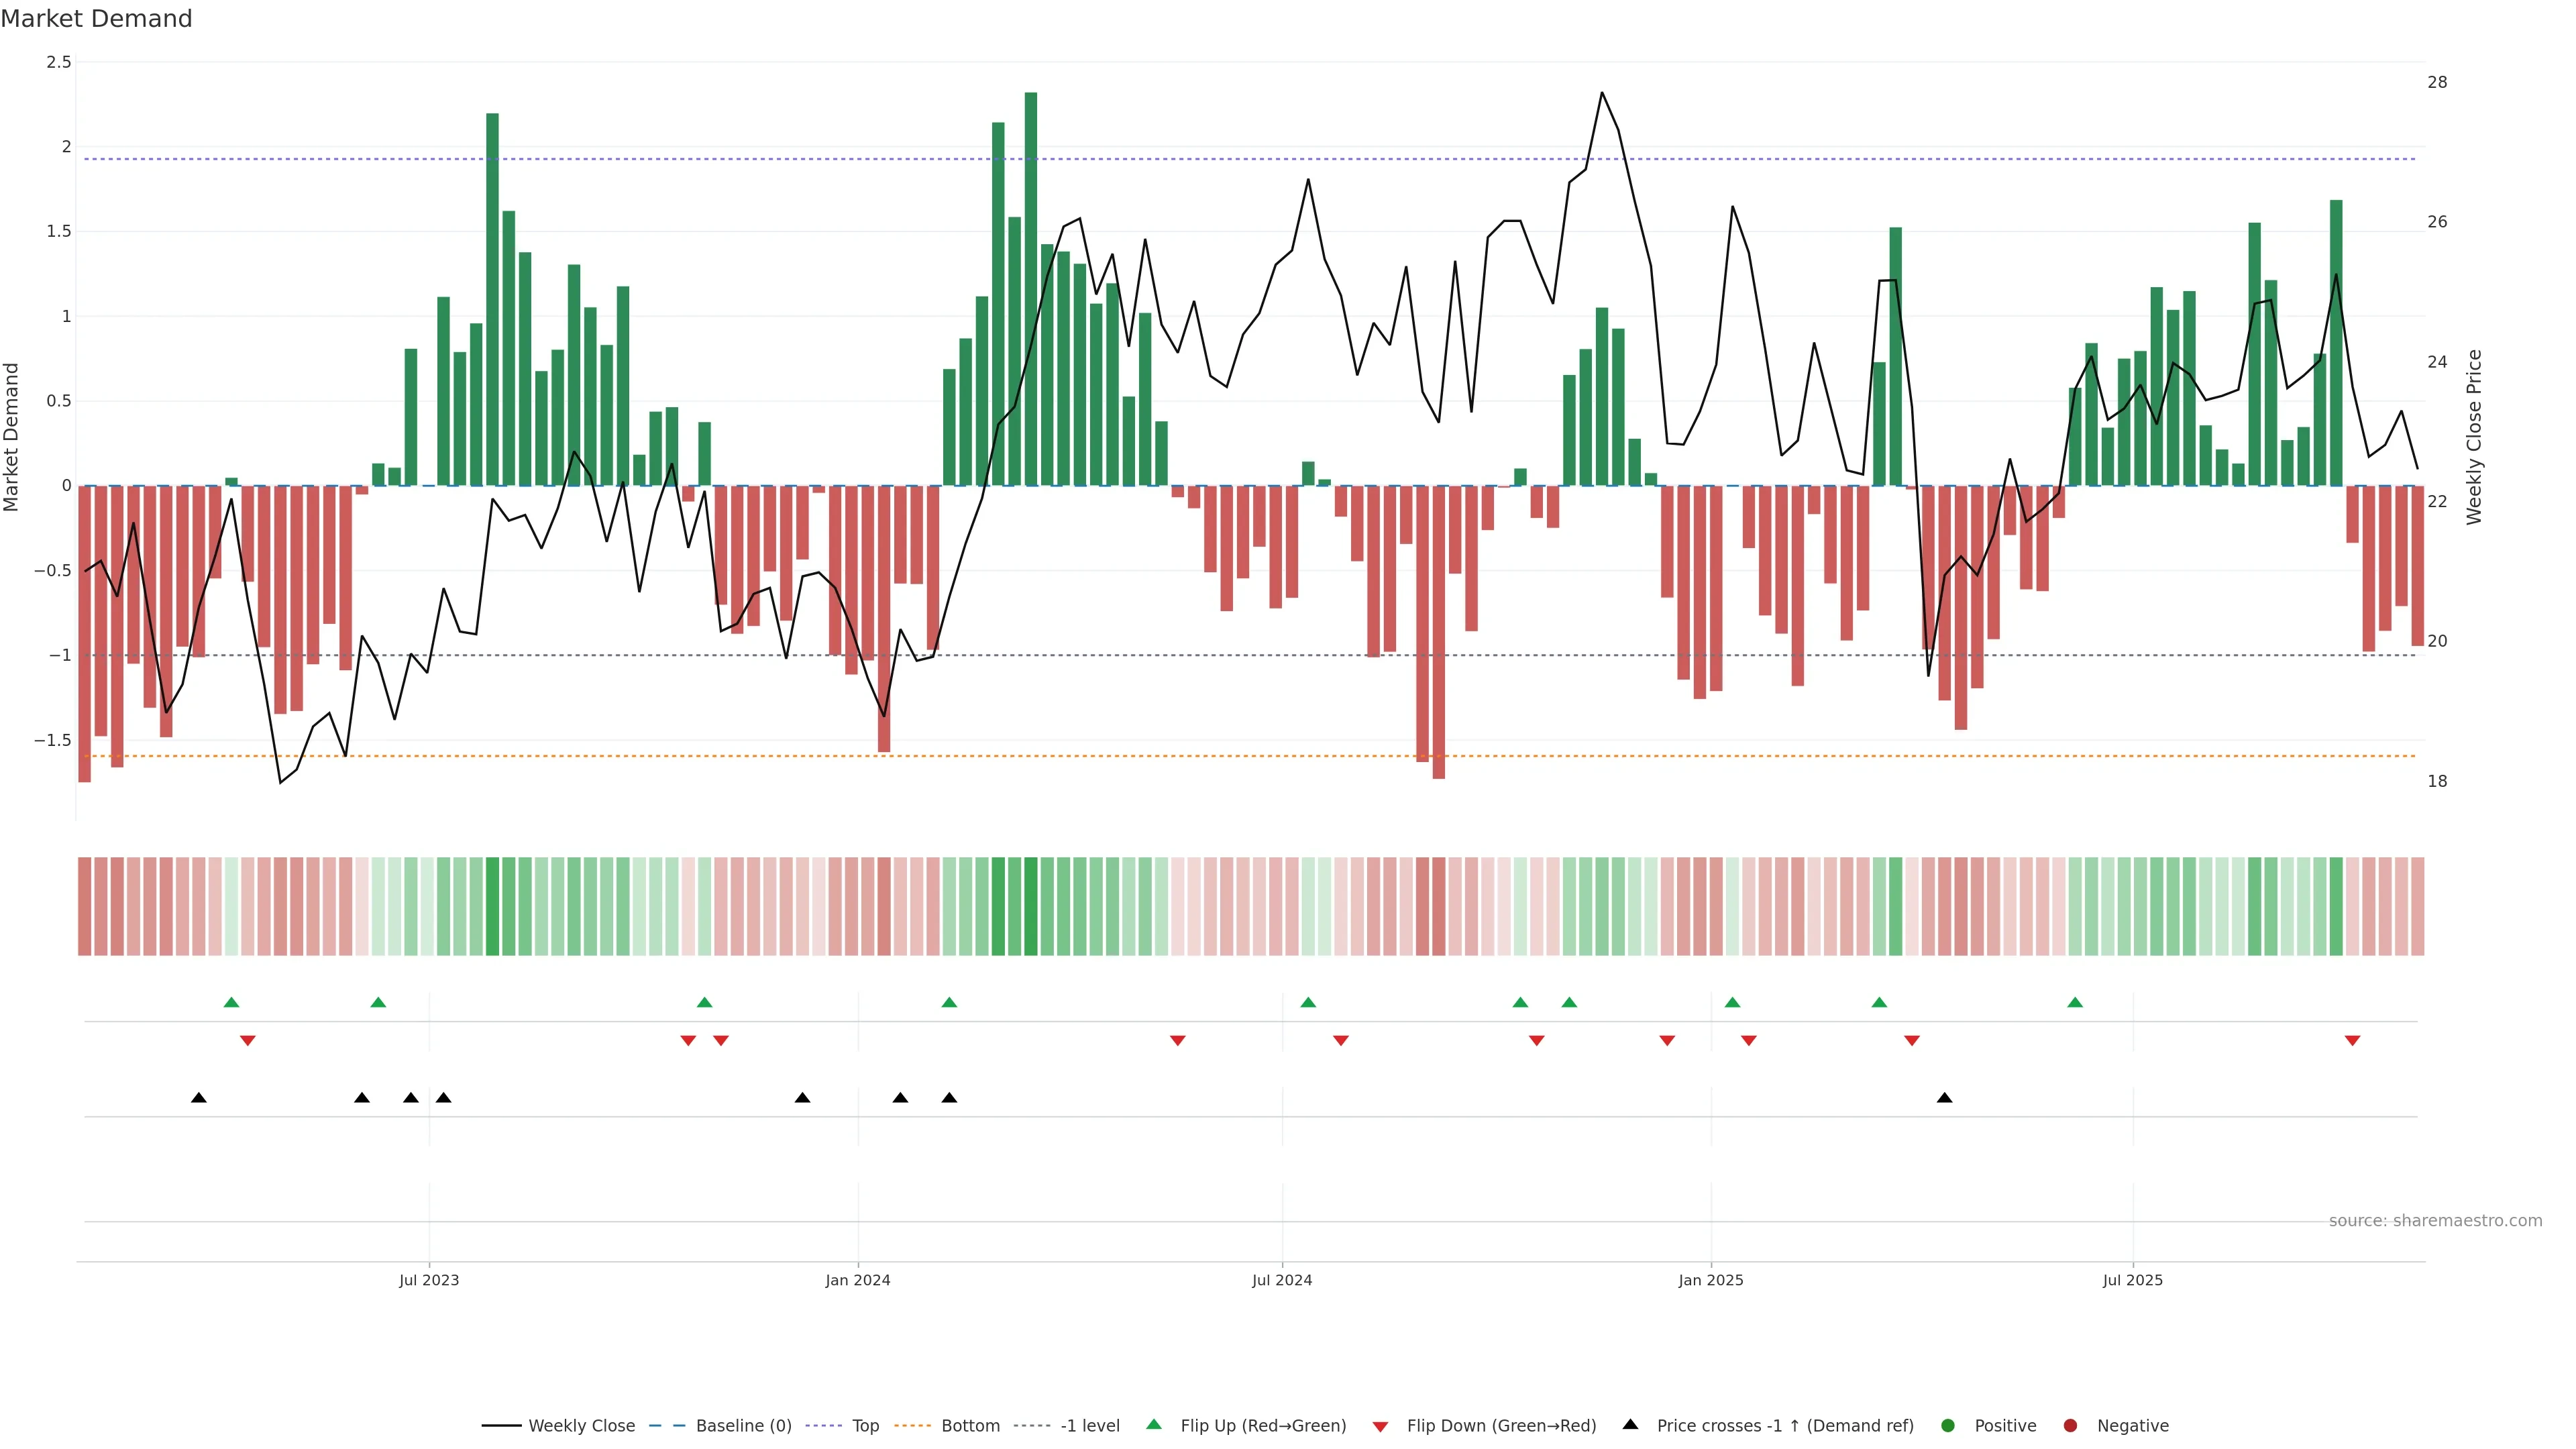Click the -1 level legend entry
Viewport: 2576px width, 1449px height.
click(x=1089, y=1425)
